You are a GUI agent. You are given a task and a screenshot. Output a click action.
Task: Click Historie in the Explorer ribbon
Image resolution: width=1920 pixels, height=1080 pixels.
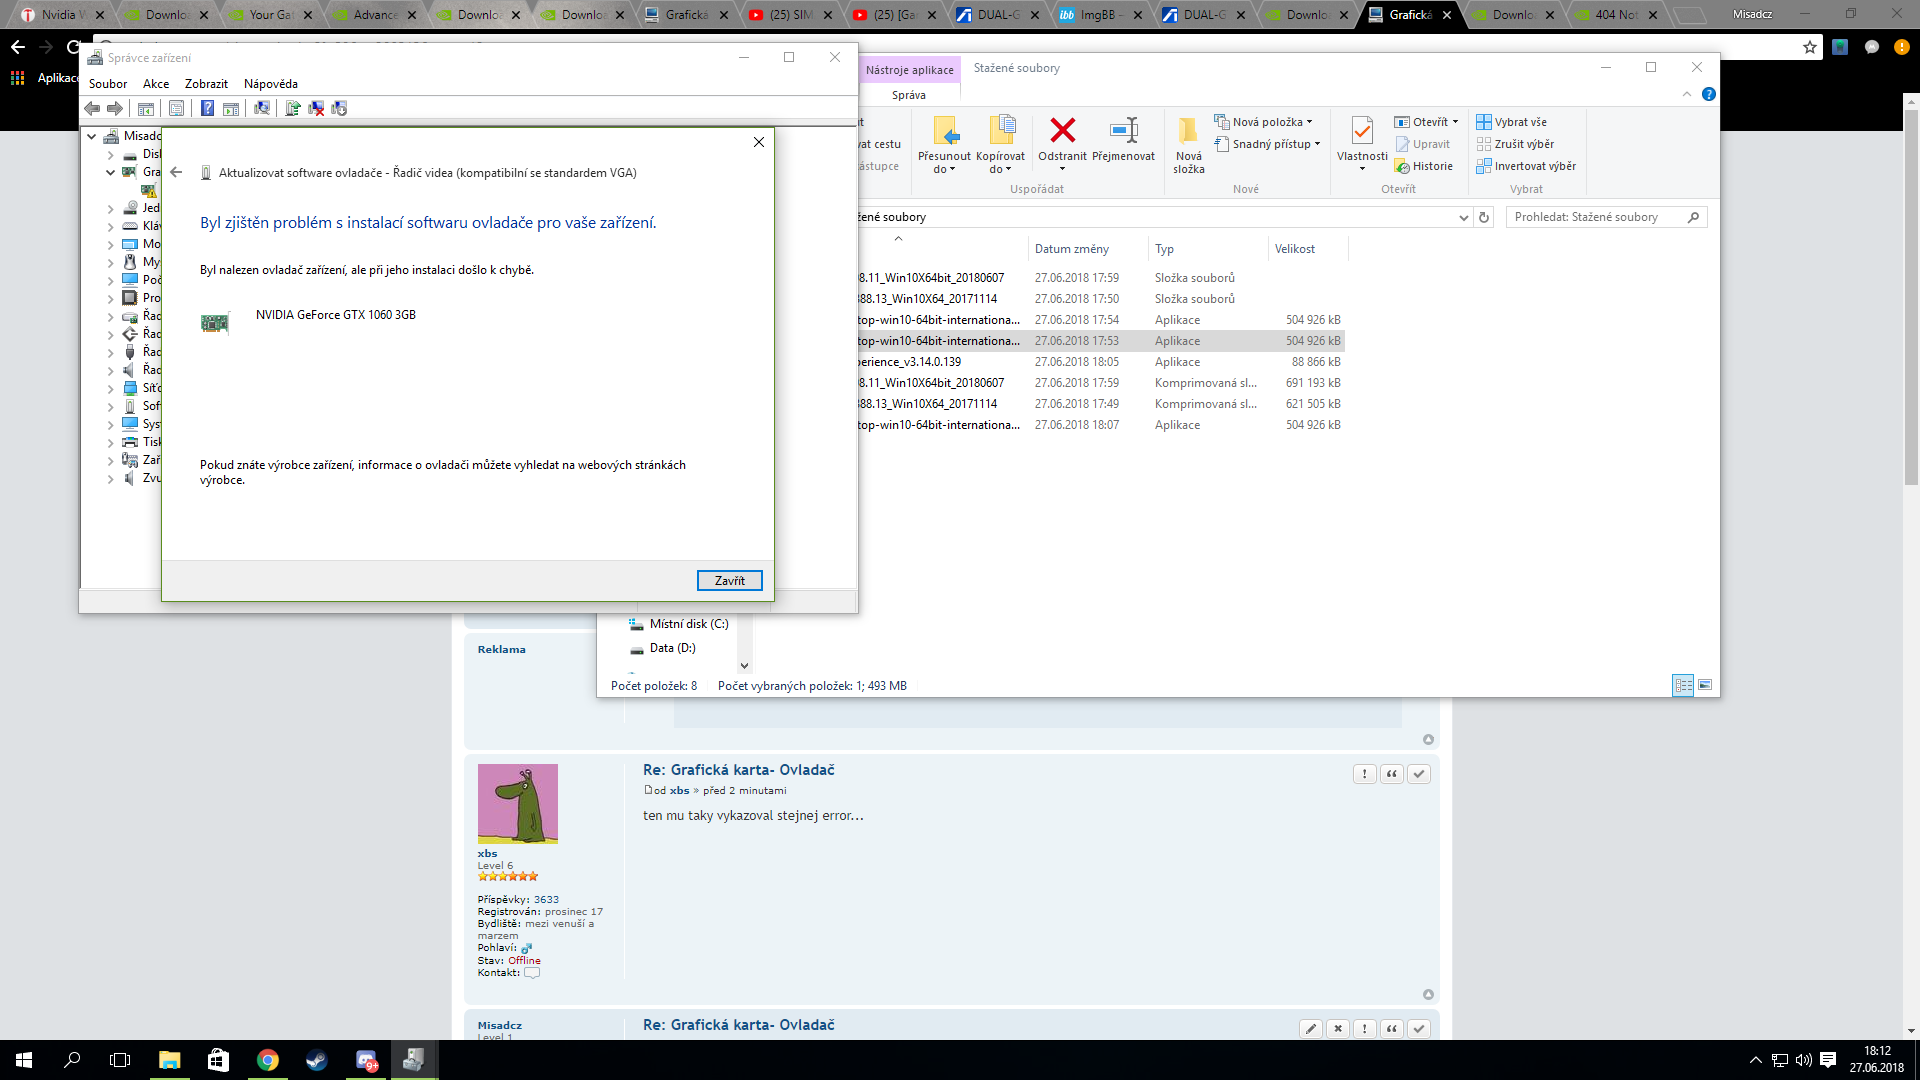point(1424,166)
